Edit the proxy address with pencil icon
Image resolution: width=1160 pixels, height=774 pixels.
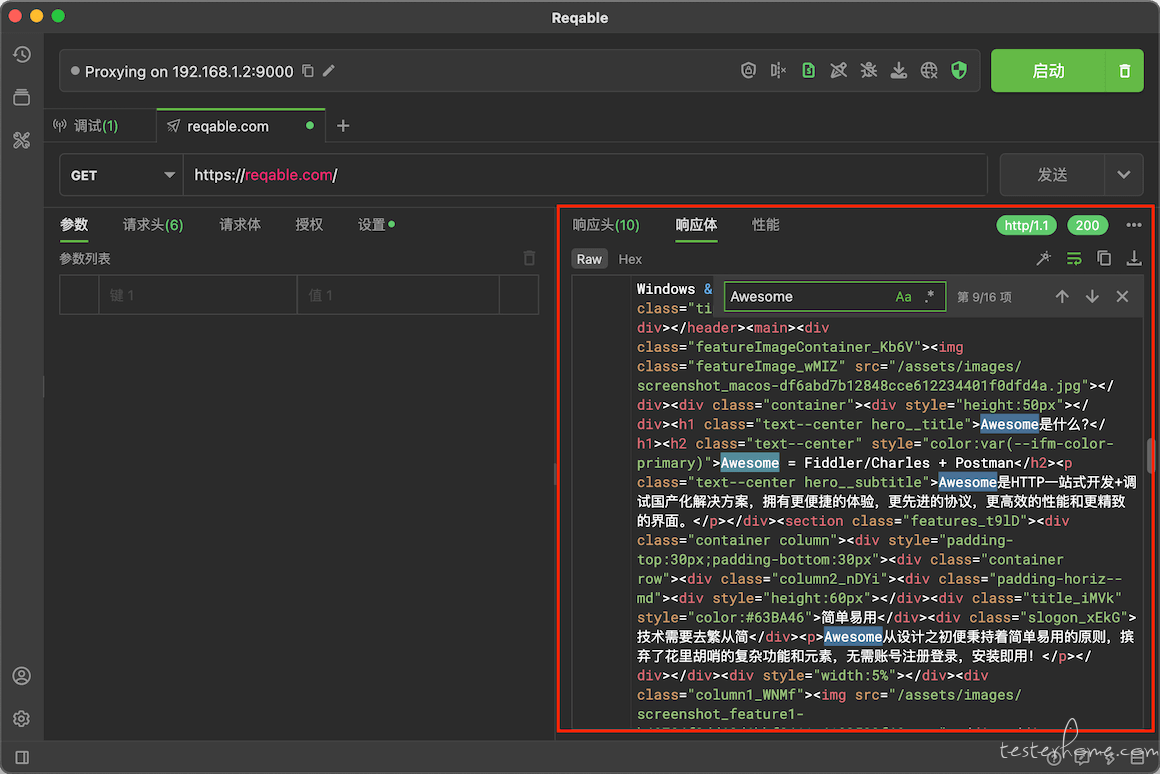click(x=329, y=71)
